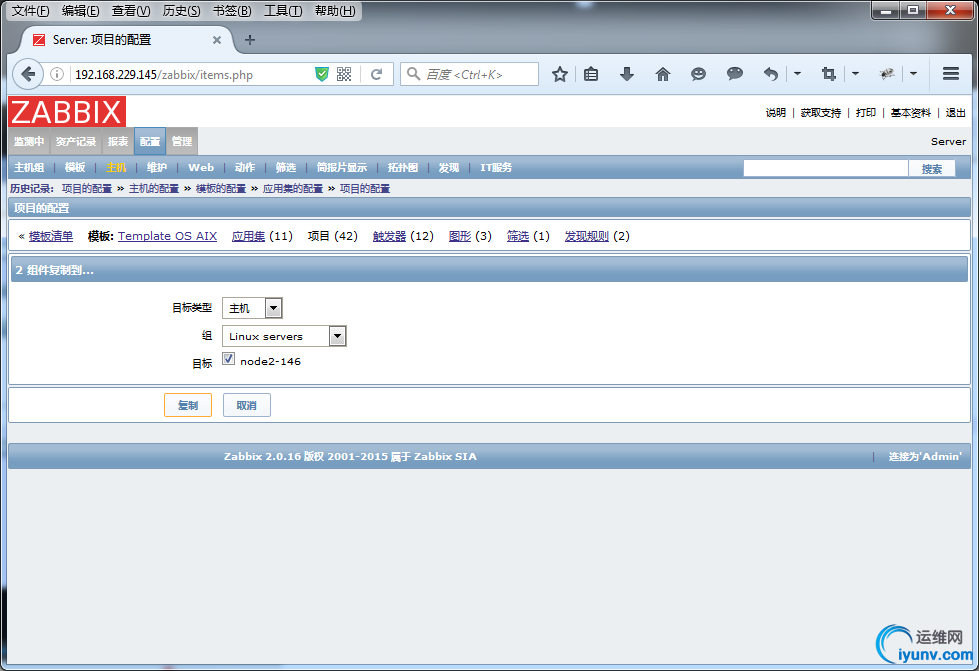Open the 应用集 link

coord(248,236)
